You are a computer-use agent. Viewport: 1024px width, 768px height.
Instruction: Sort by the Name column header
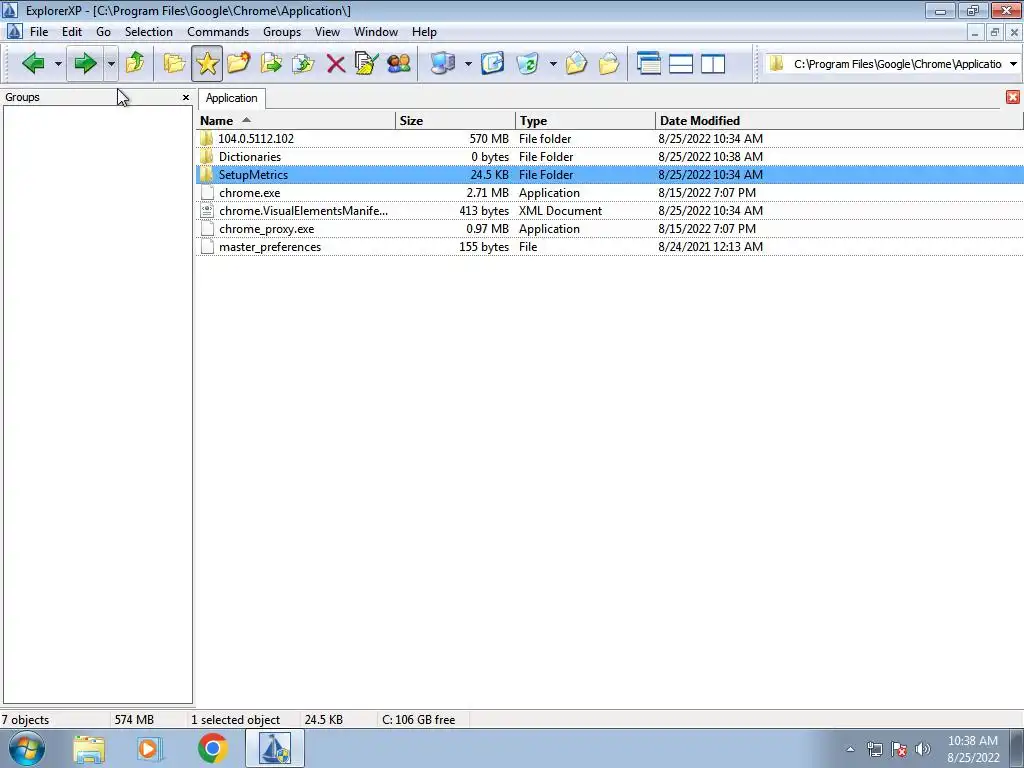pyautogui.click(x=296, y=121)
